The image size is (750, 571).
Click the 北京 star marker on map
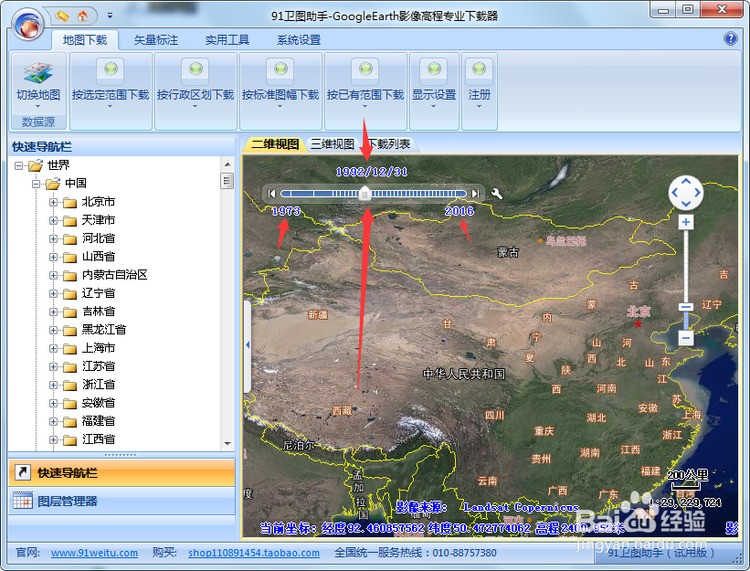(x=638, y=324)
